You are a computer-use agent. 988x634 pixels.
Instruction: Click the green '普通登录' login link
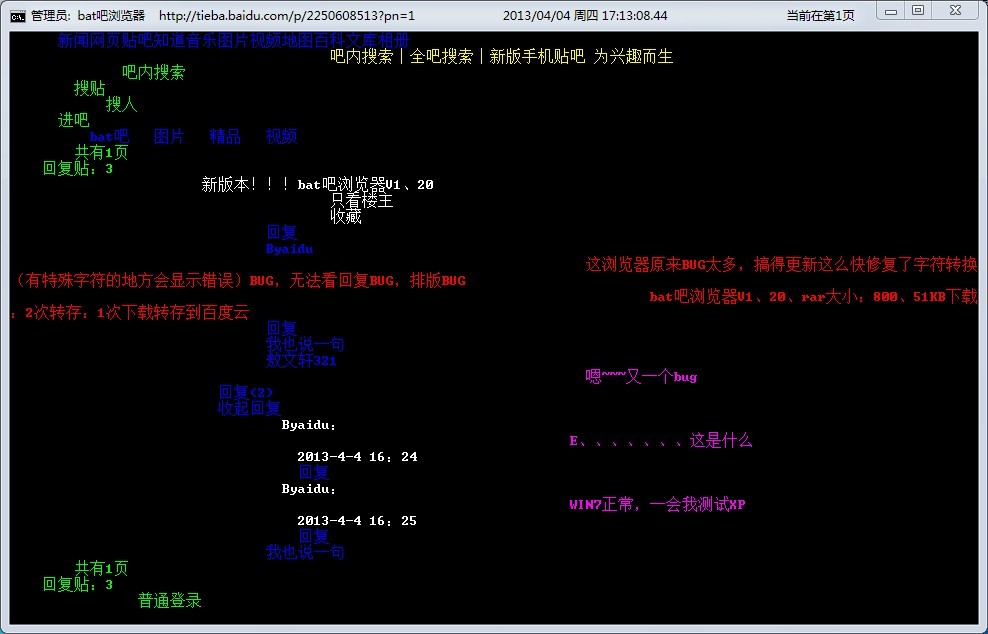[169, 601]
